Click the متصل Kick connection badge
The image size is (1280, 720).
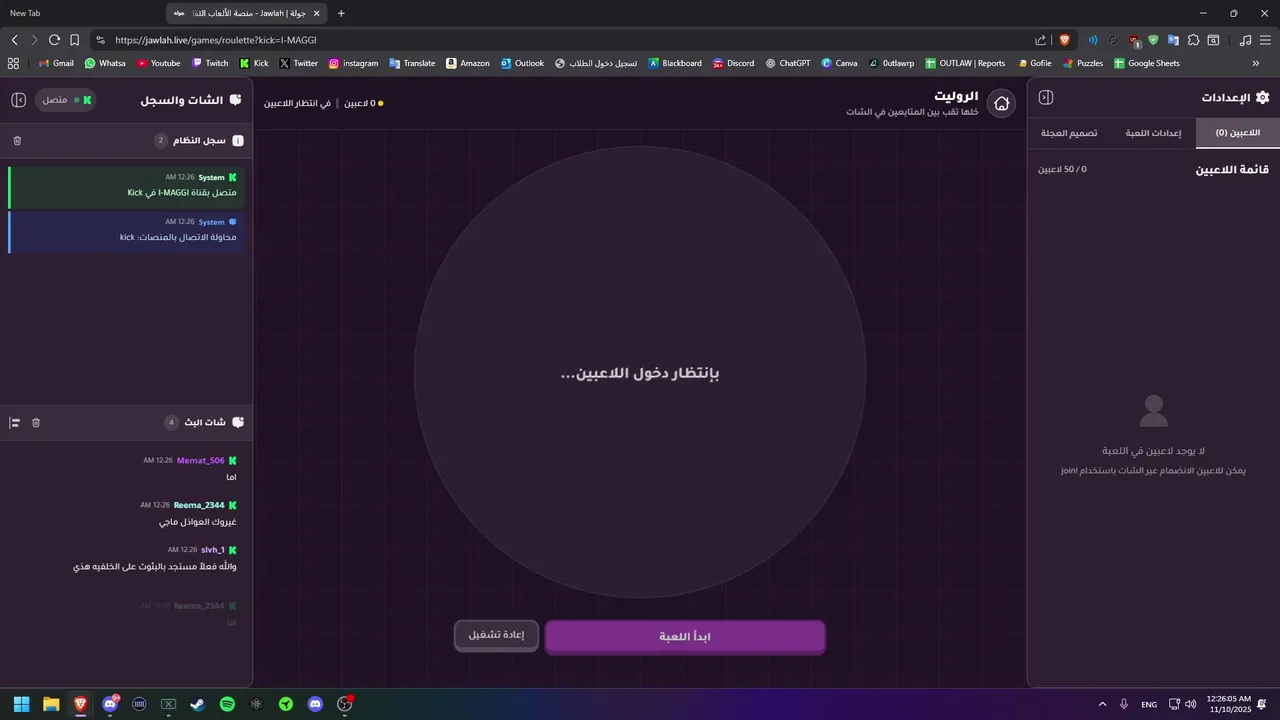67,100
